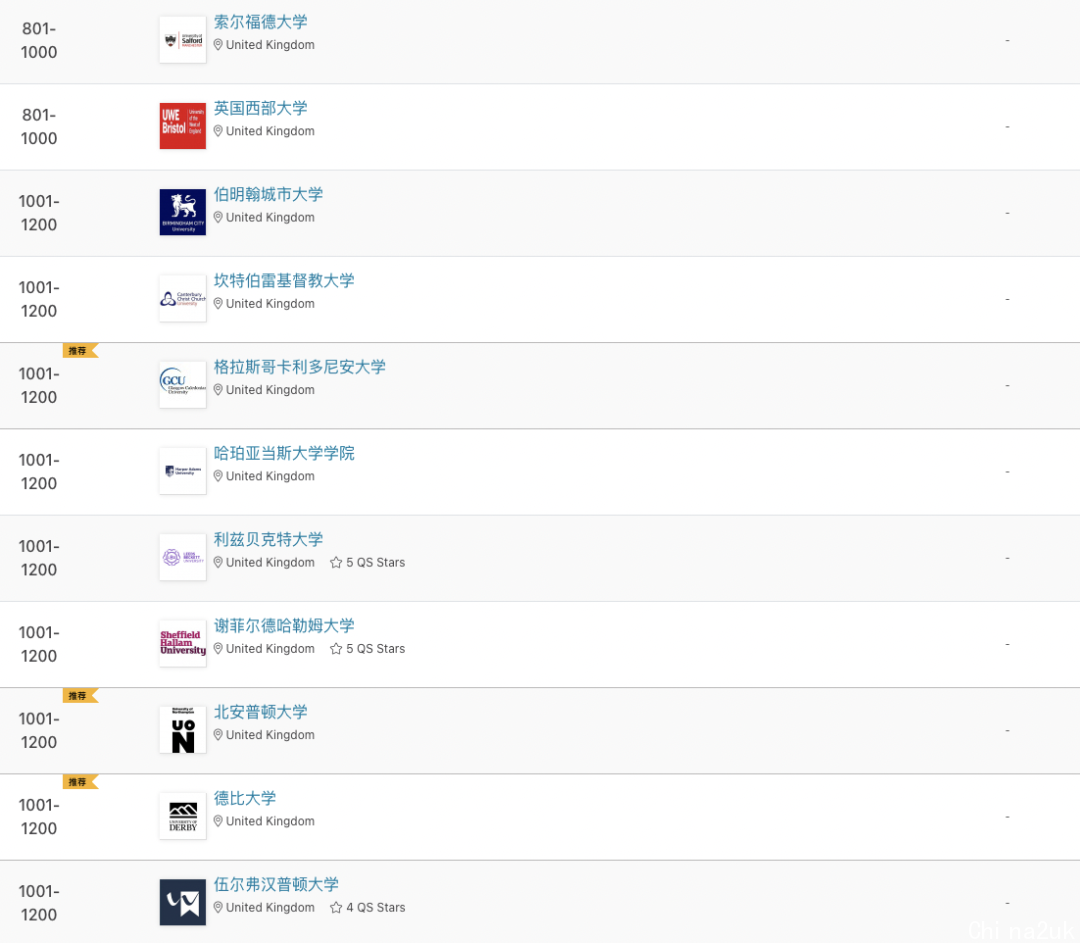Click the 推荐 badge on the 德比大学 row
Viewport: 1080px width, 943px height.
pyautogui.click(x=81, y=782)
